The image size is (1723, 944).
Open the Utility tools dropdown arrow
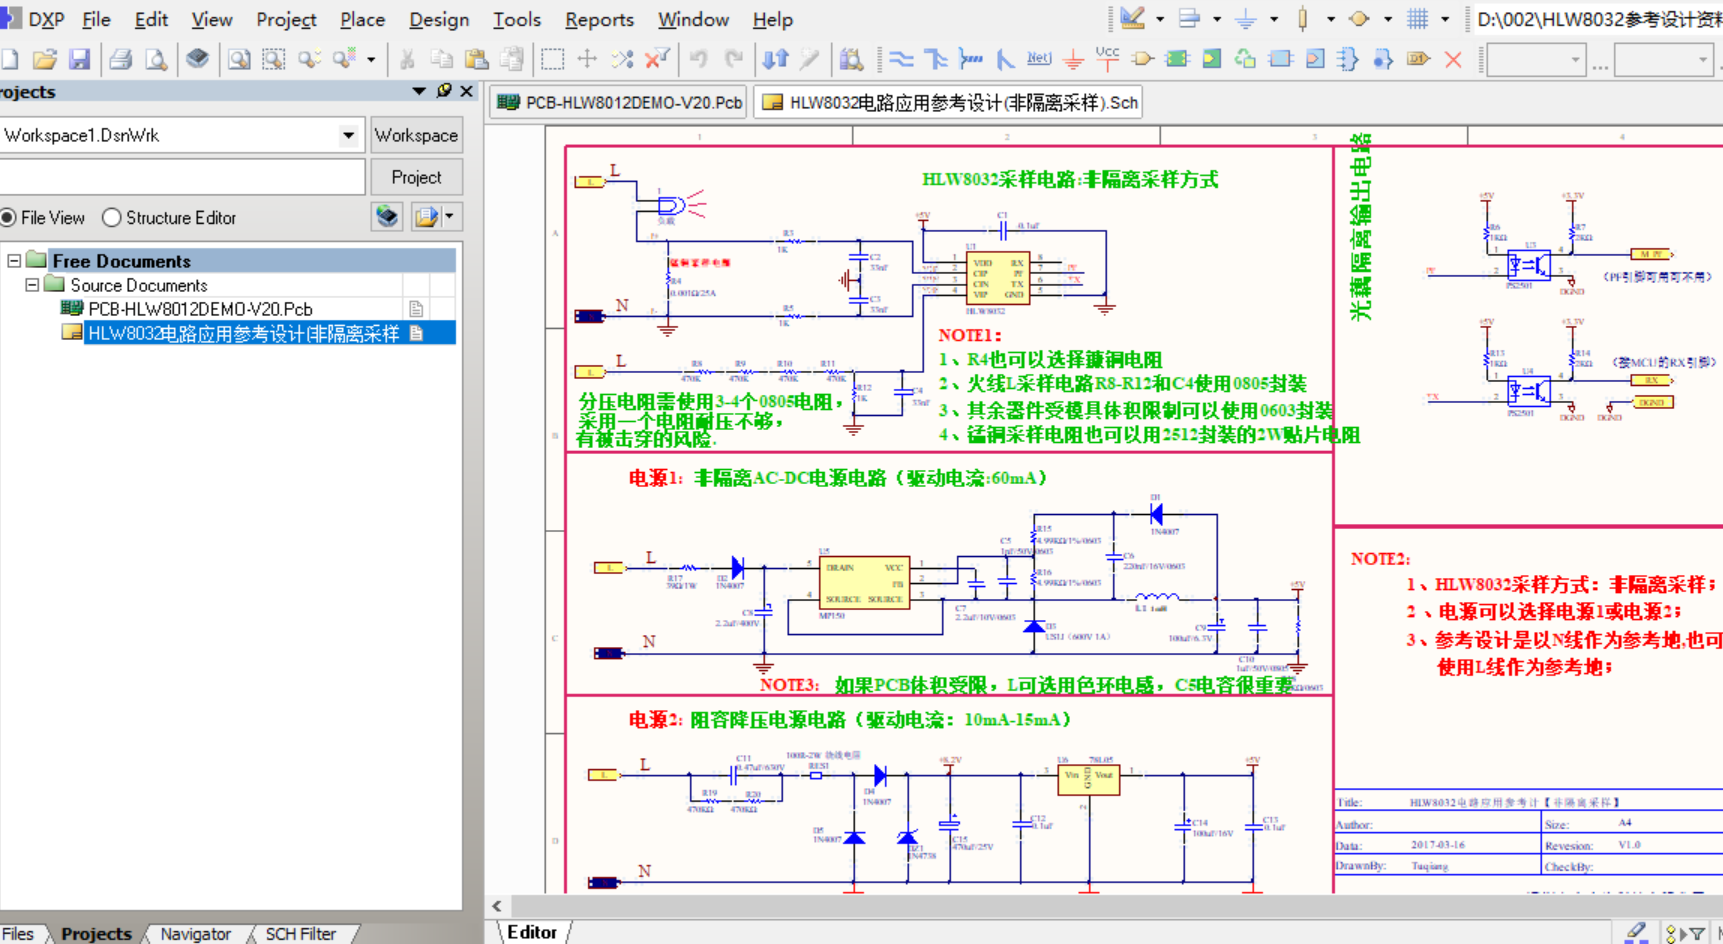tap(1160, 18)
